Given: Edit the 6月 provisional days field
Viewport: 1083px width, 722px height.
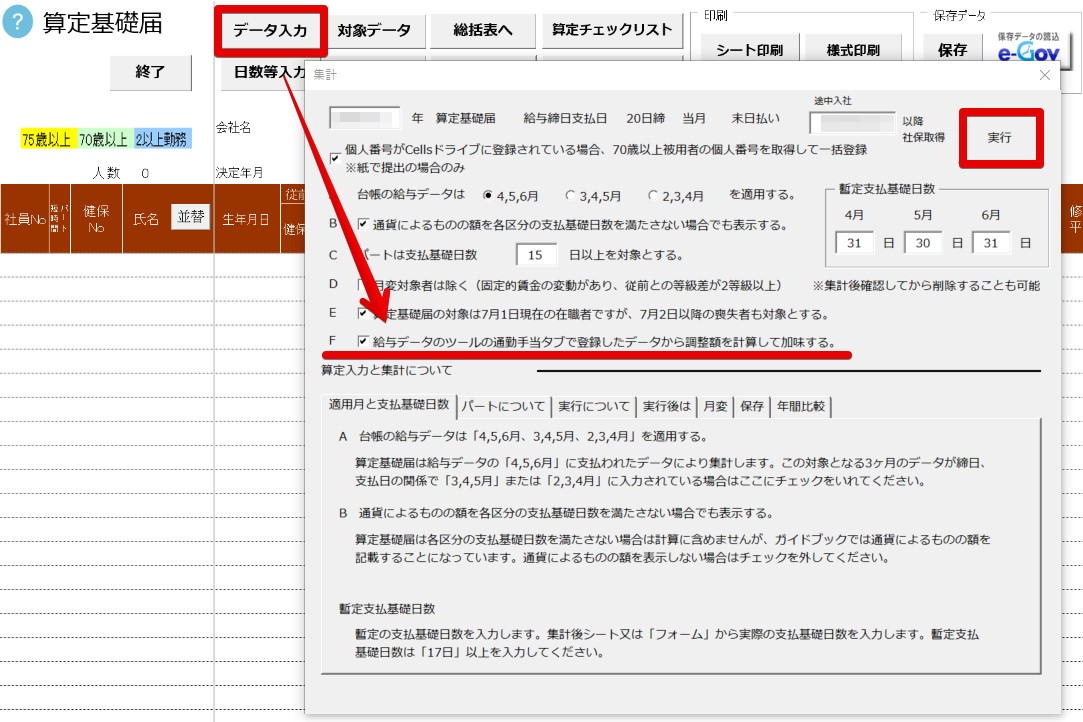Looking at the screenshot, I should pyautogui.click(x=991, y=243).
